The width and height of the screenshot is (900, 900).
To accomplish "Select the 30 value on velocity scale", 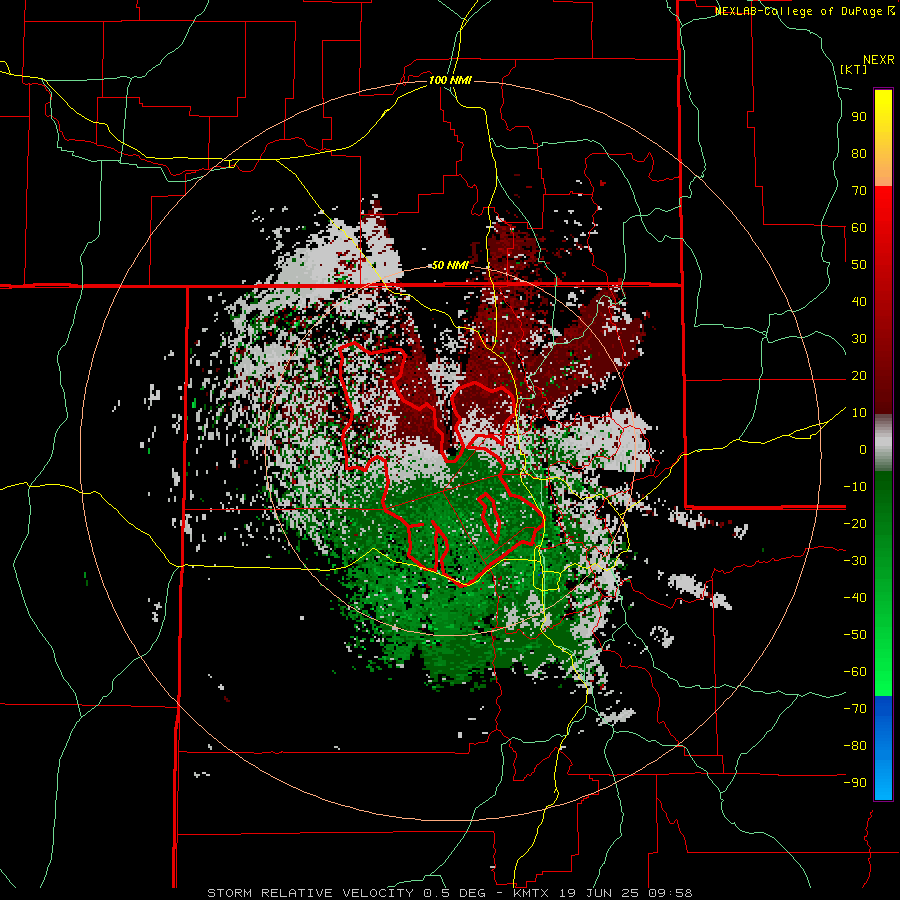I will 859,339.
